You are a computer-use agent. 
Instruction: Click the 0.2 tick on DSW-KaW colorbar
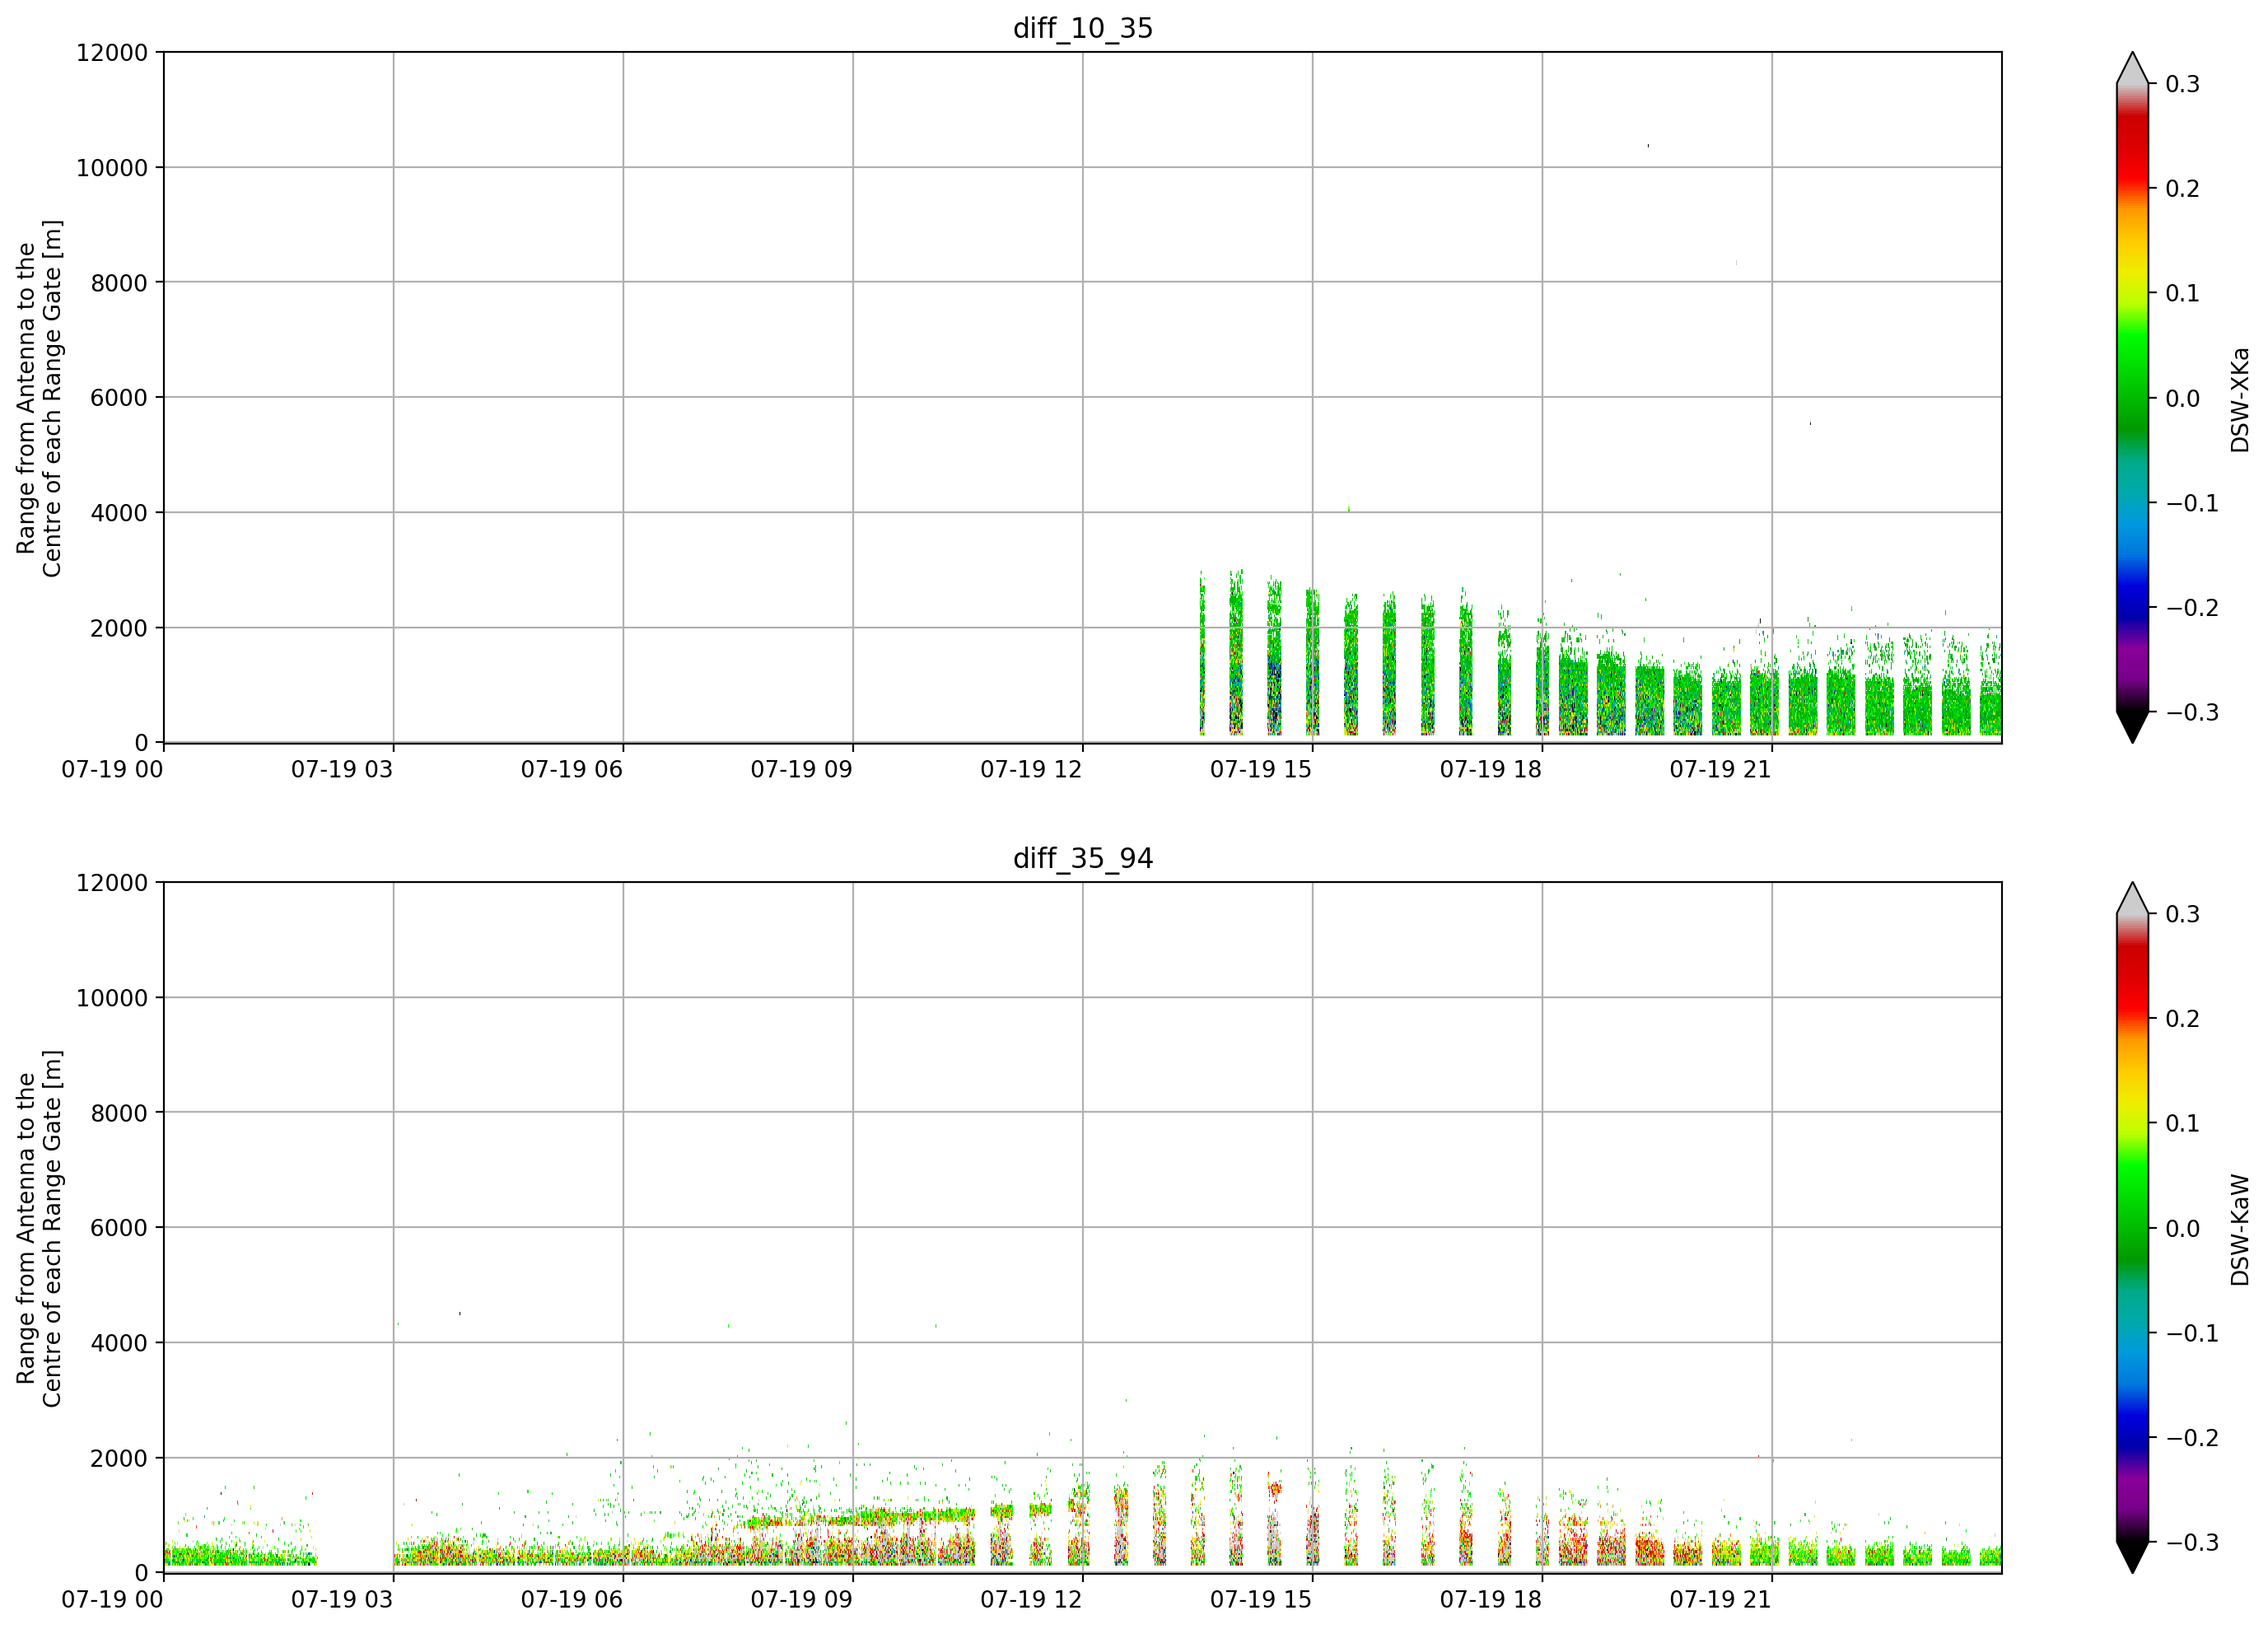2183,1019
